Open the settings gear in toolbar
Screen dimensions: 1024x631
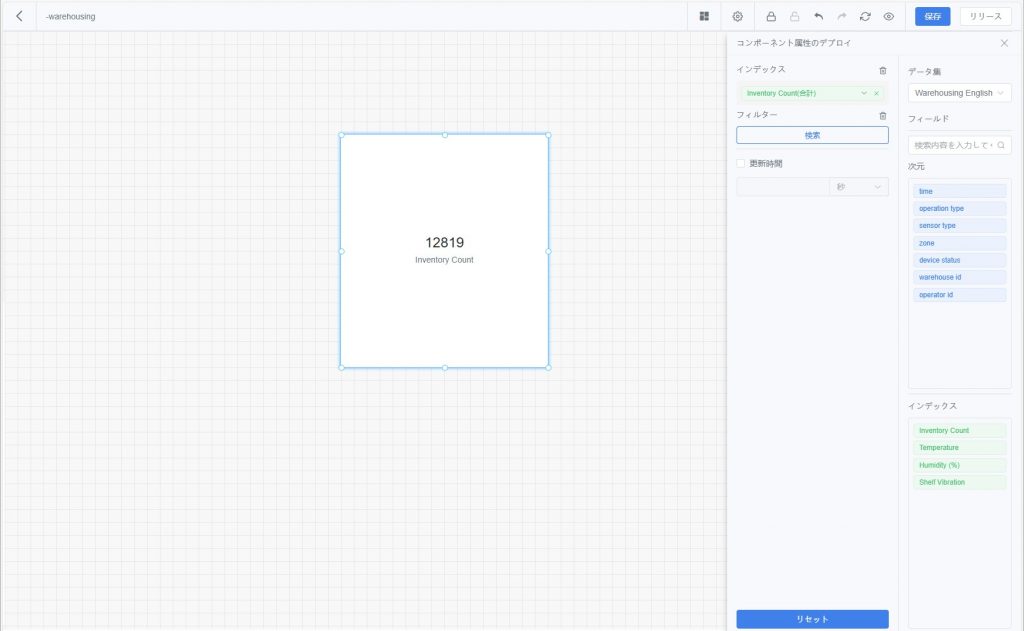pyautogui.click(x=738, y=16)
